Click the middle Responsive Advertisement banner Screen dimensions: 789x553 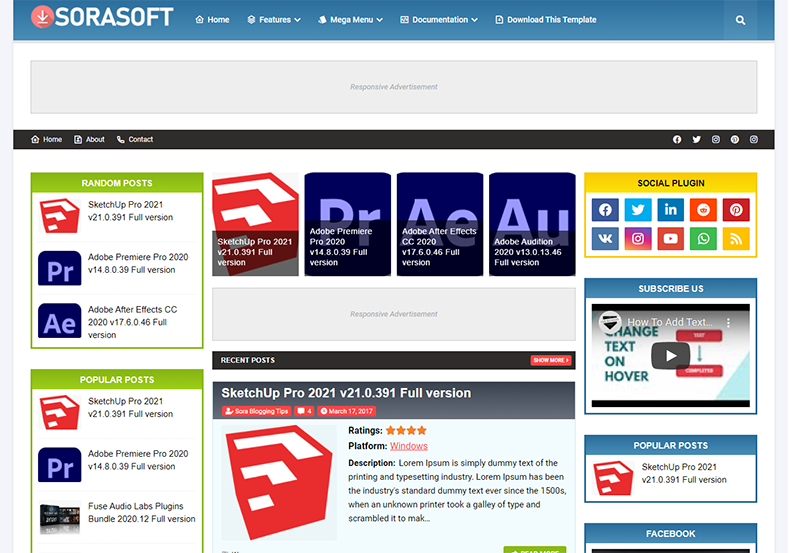coord(393,314)
